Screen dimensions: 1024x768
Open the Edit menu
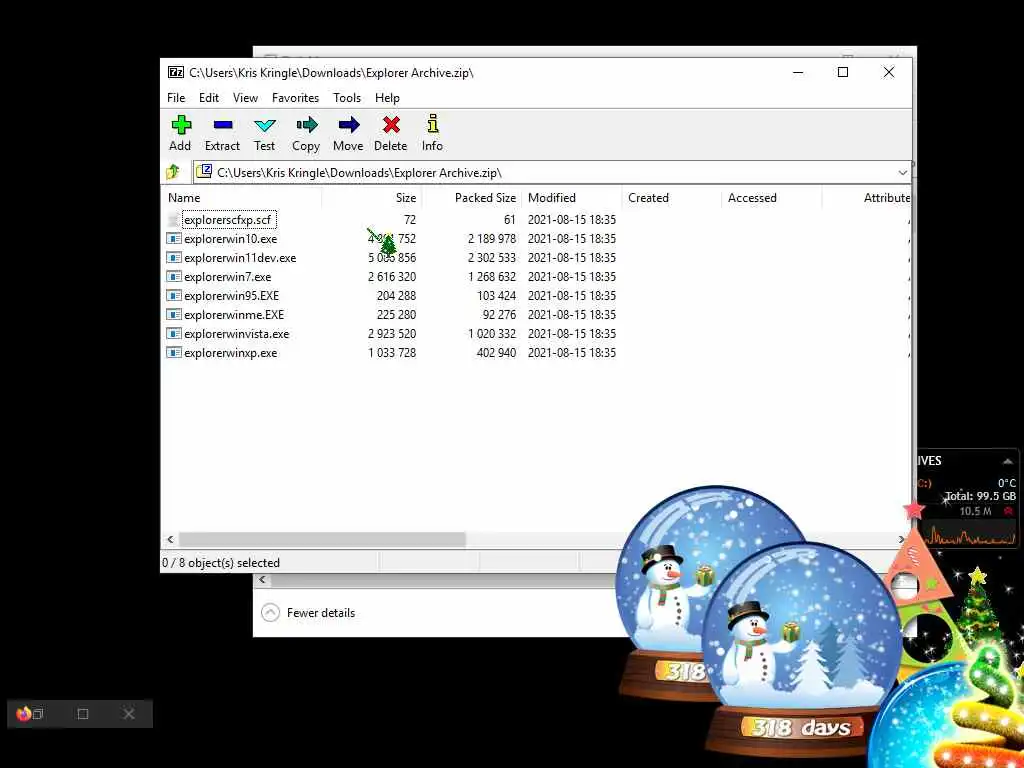[x=209, y=98]
